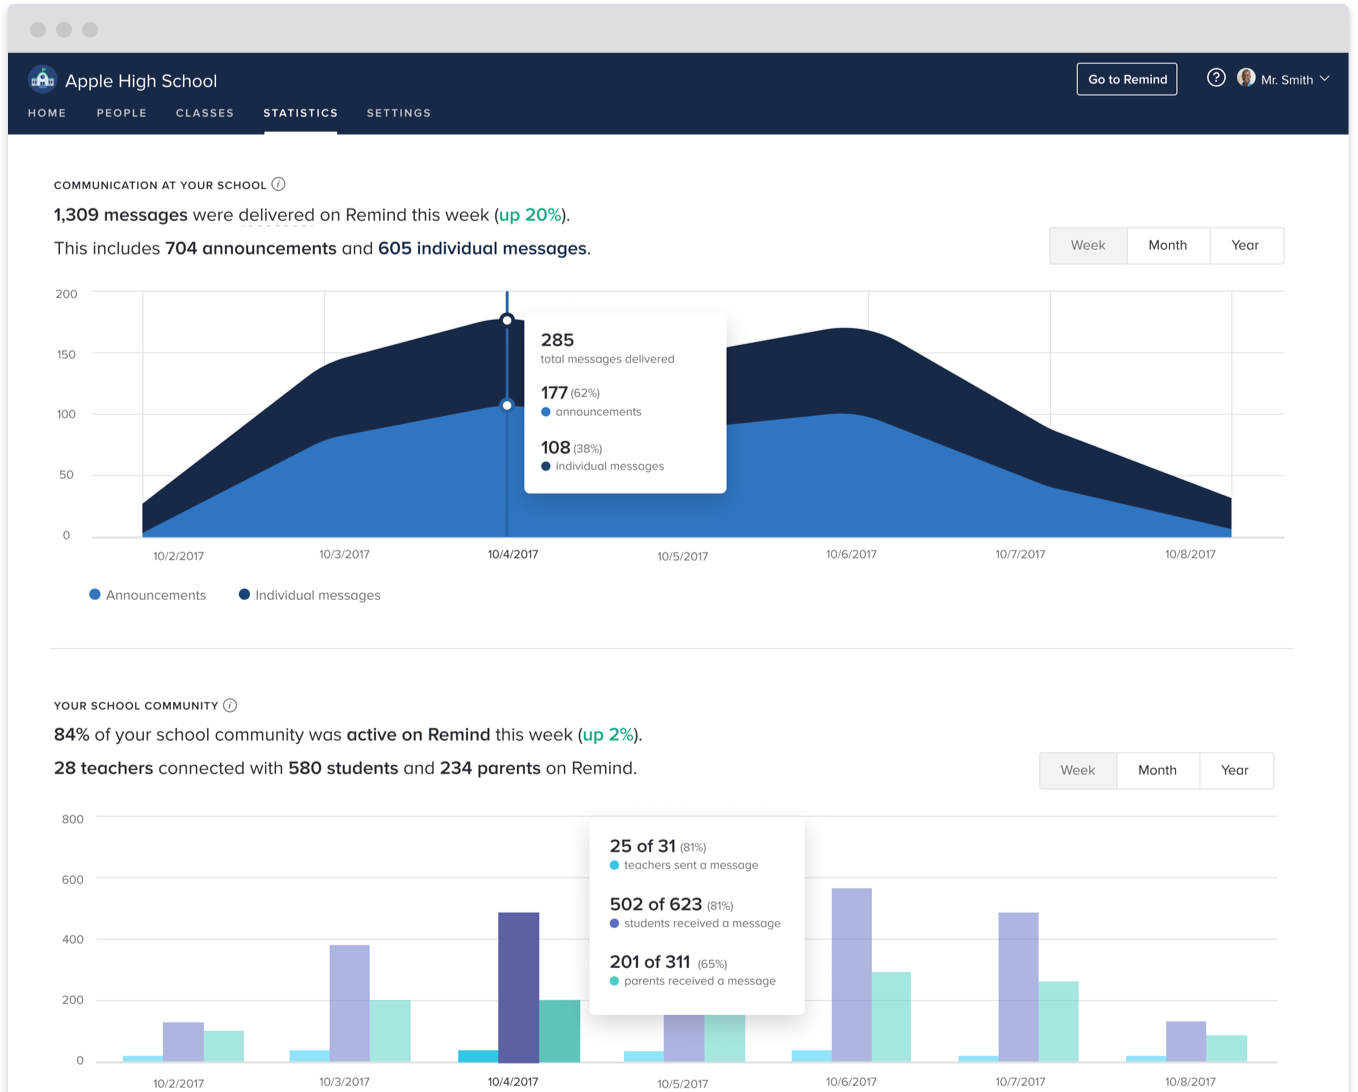Open info icon beside Communication at Your School

pos(279,184)
